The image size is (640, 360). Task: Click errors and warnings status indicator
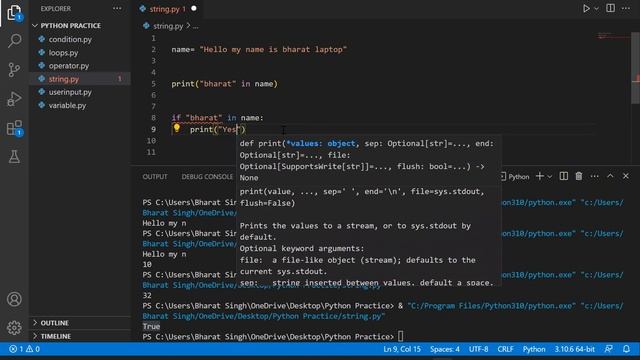[x=24, y=349]
